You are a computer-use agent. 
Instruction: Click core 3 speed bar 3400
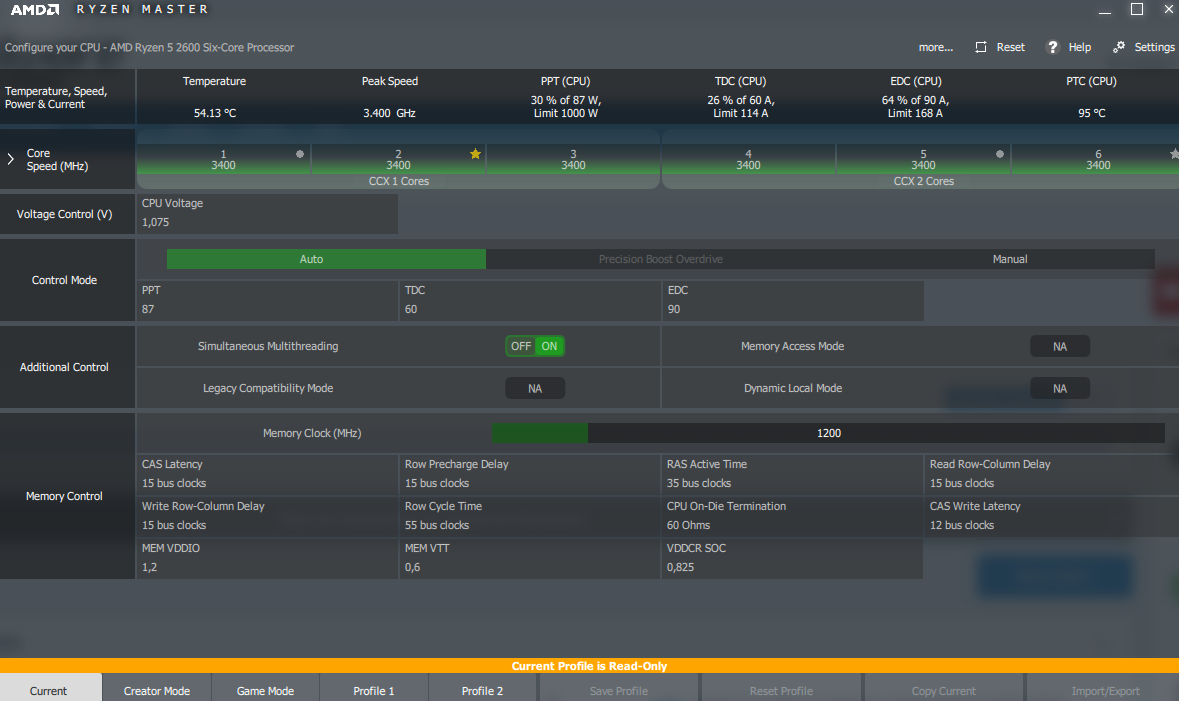click(573, 159)
